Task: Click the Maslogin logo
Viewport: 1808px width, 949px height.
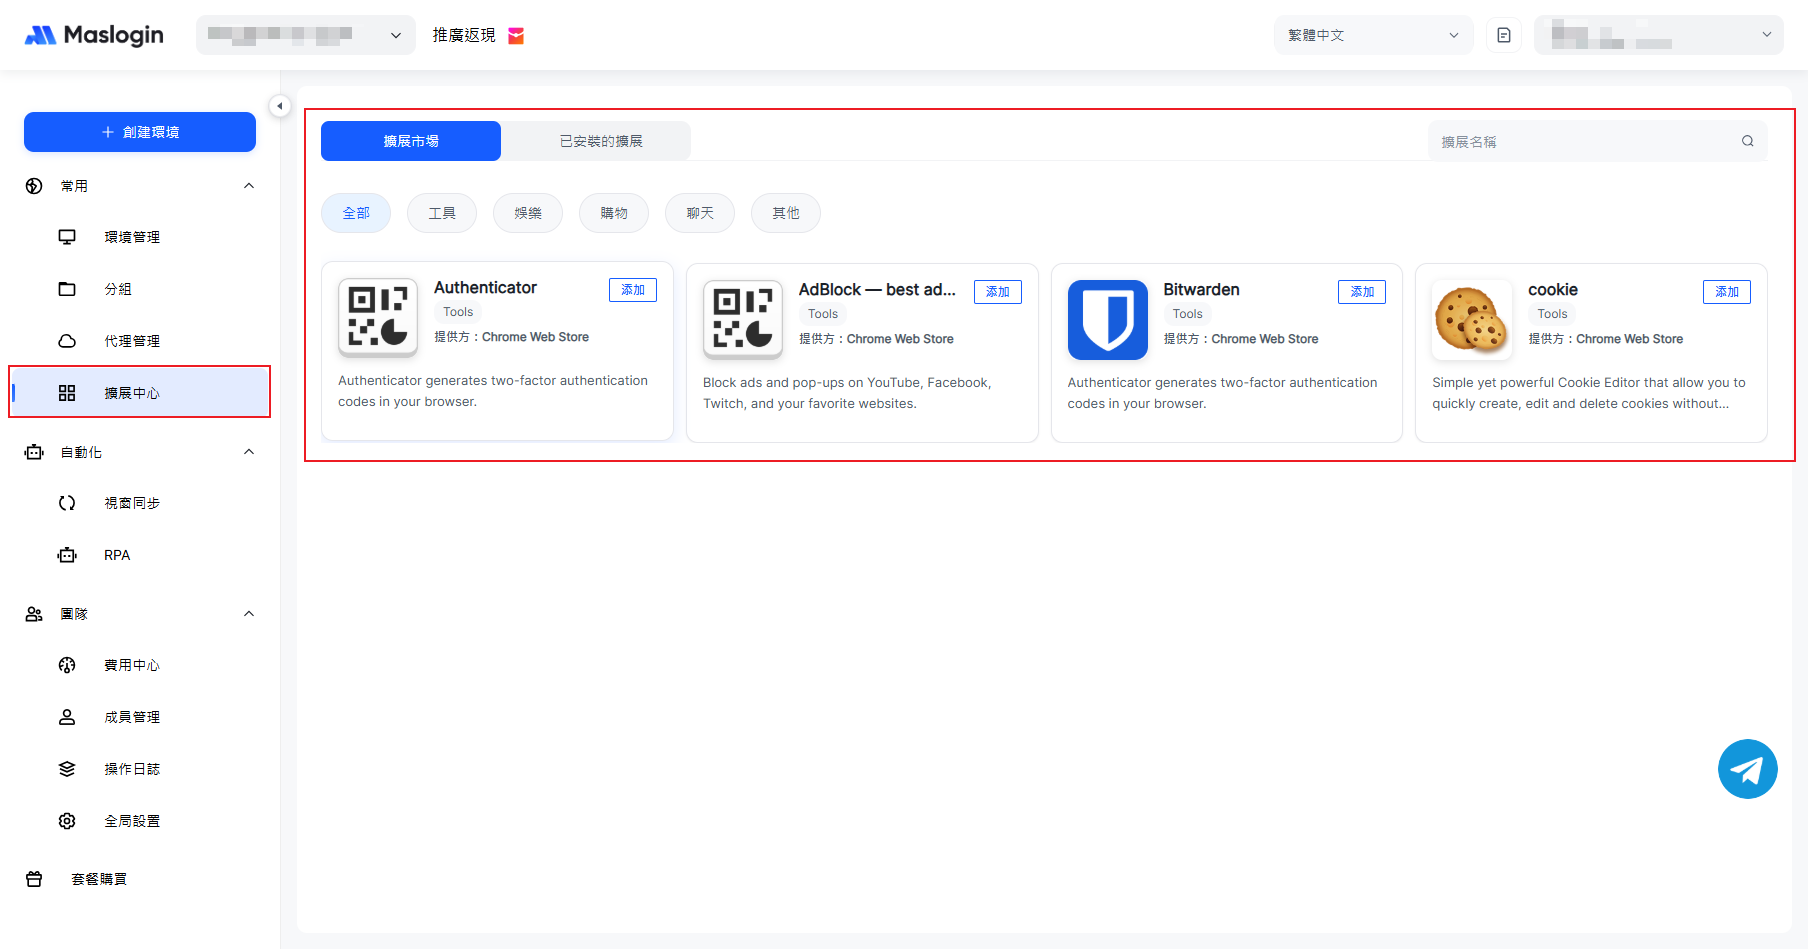Action: pyautogui.click(x=94, y=35)
